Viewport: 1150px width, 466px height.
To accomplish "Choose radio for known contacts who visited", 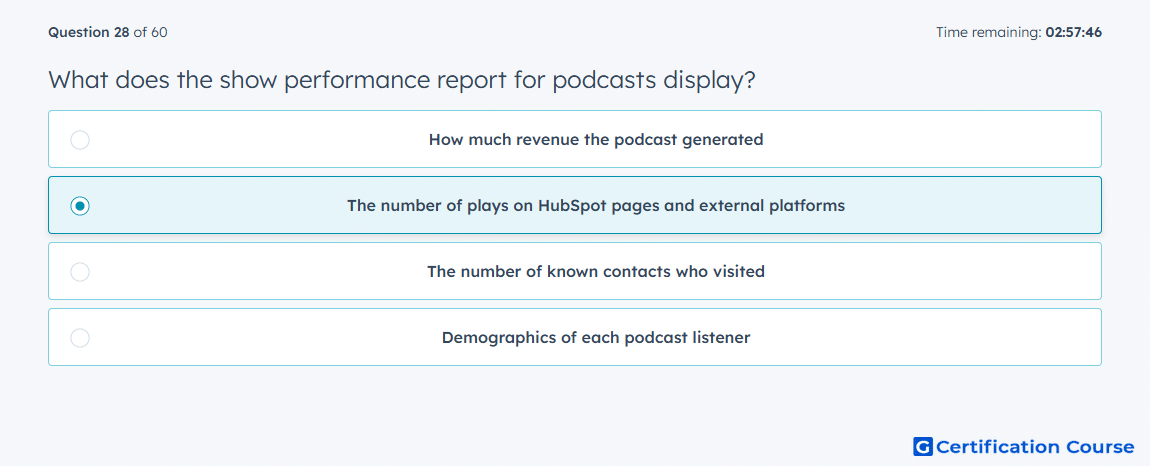I will pyautogui.click(x=80, y=272).
